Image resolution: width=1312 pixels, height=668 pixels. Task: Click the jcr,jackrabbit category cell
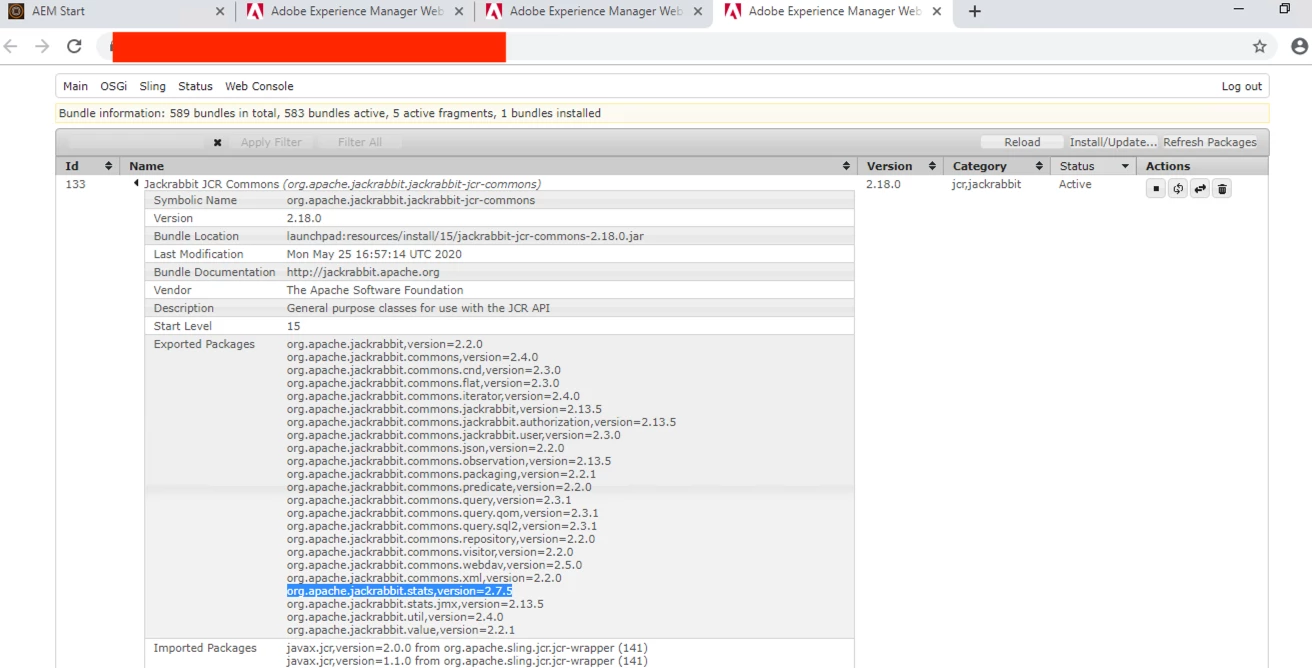point(986,184)
